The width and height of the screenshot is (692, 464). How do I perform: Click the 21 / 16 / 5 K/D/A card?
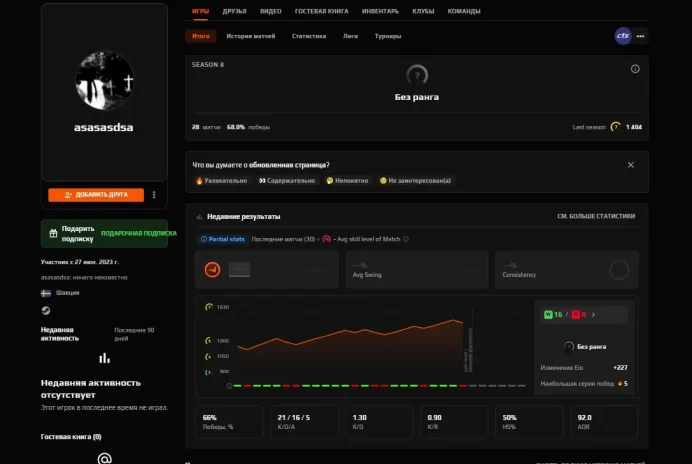(x=304, y=422)
